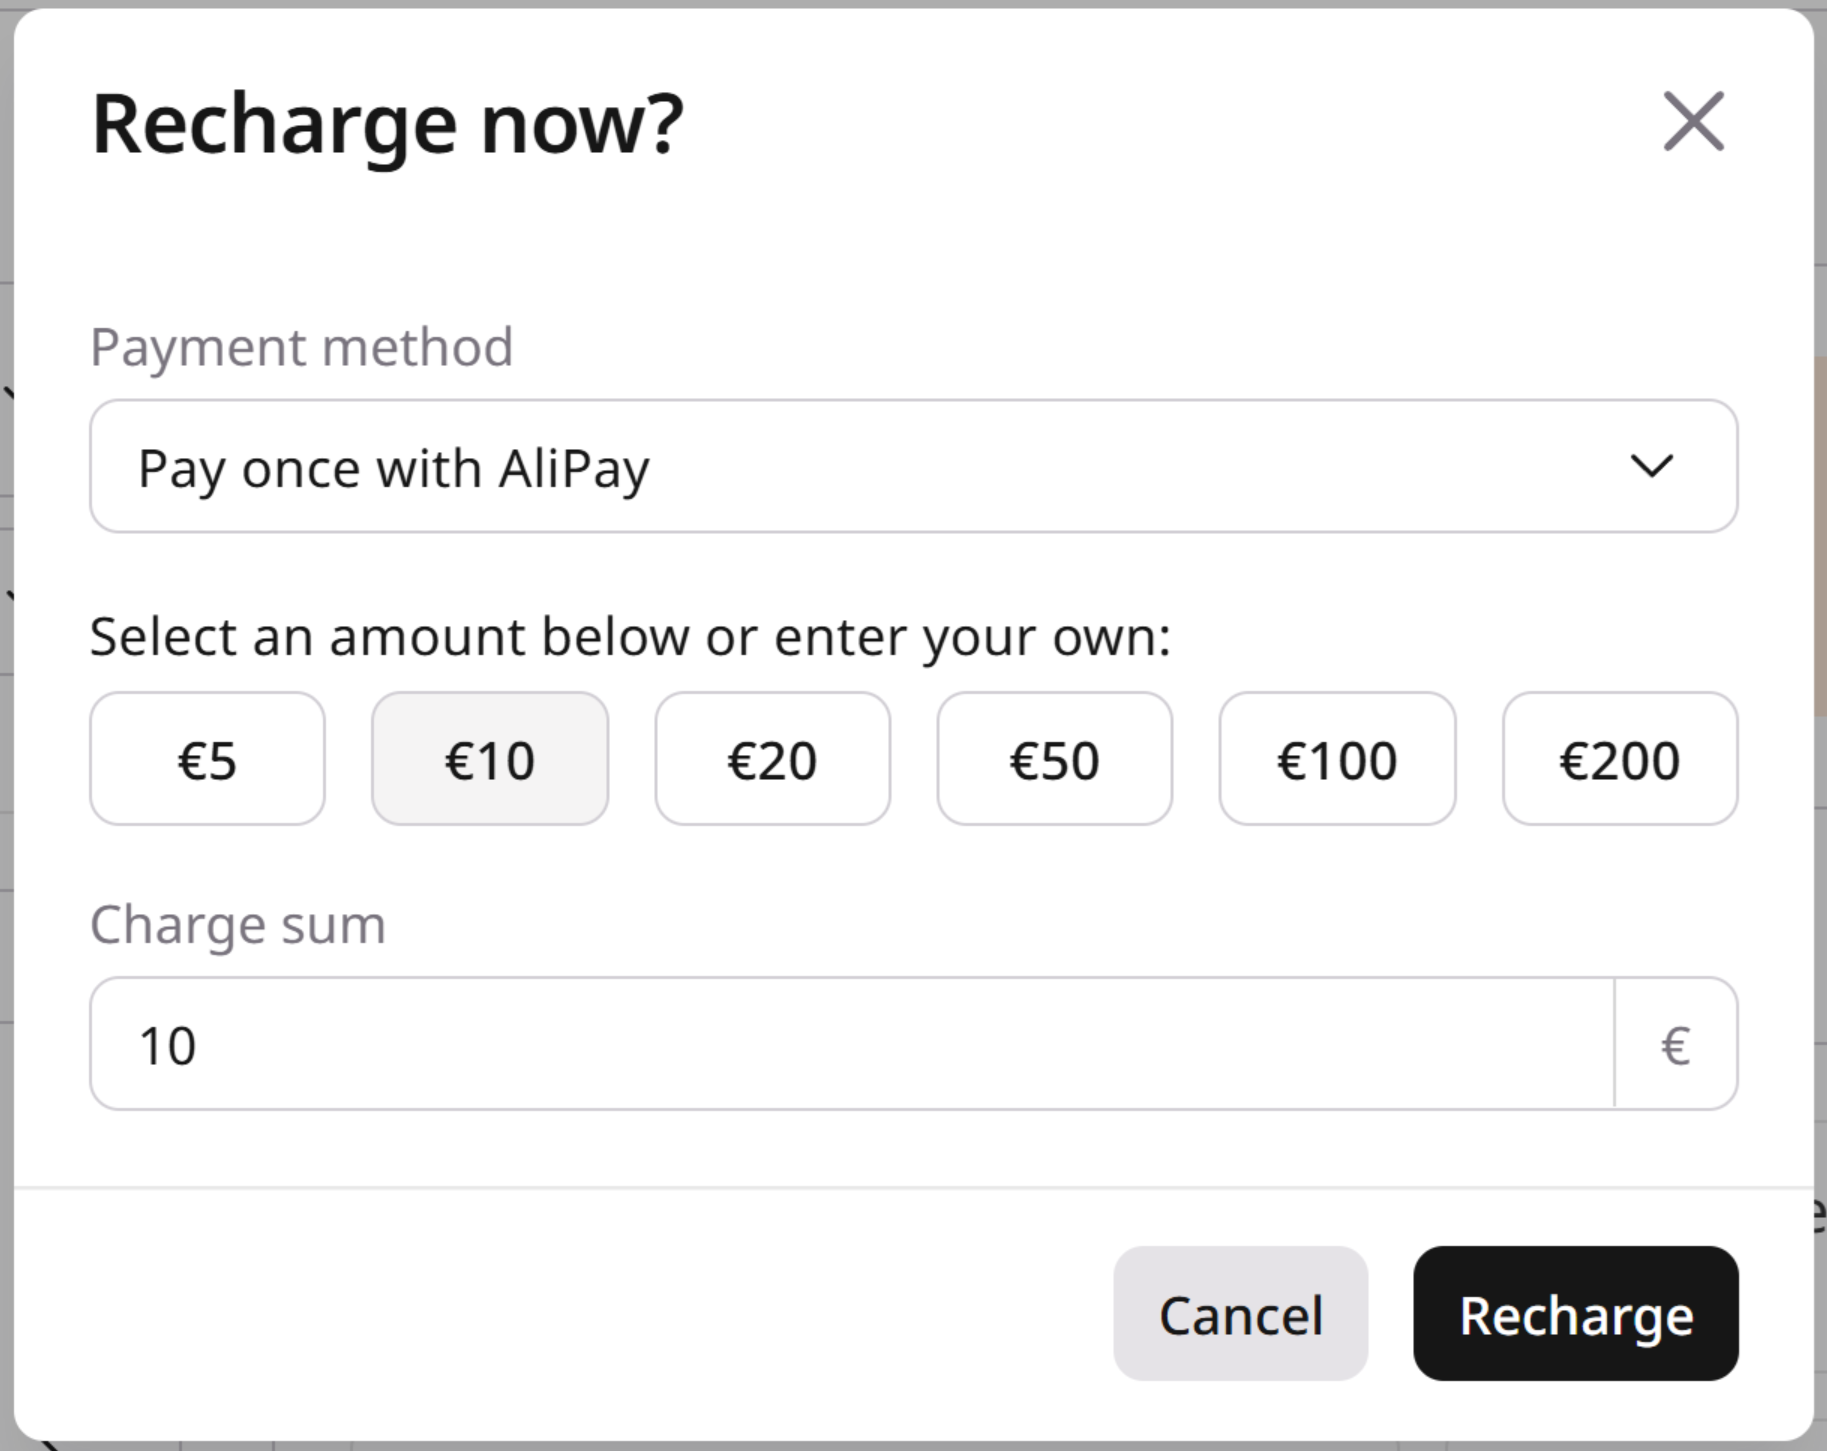The height and width of the screenshot is (1451, 1827).
Task: Pick the €200 preset option
Action: tap(1620, 758)
